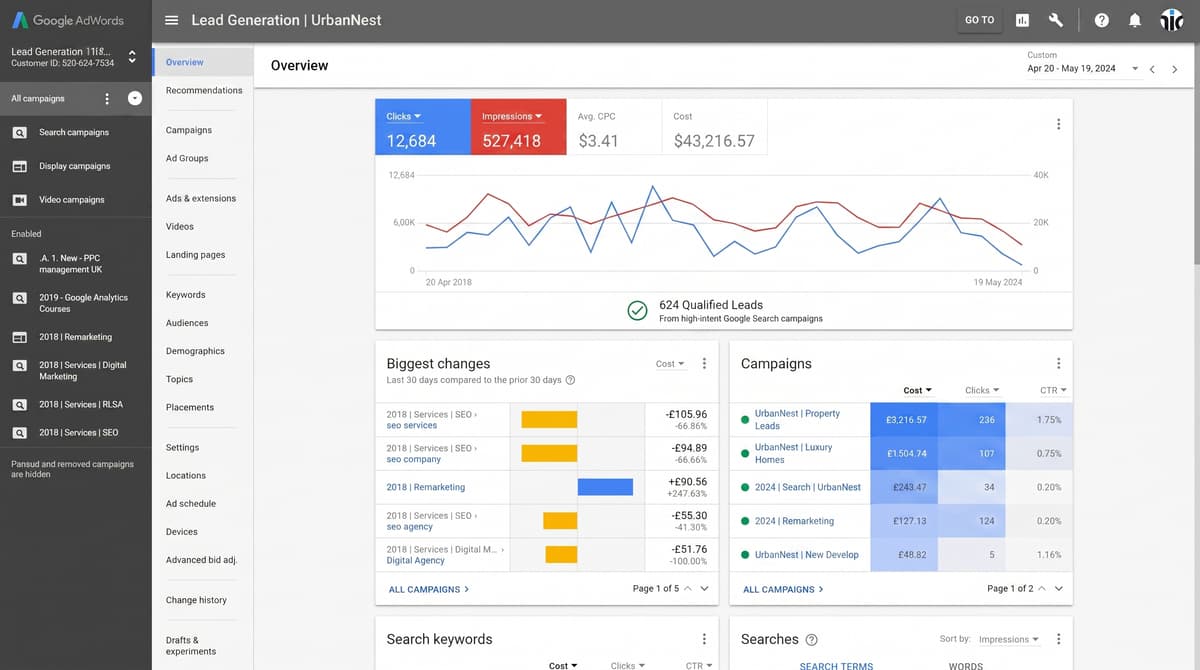Open Ad Groups page
The width and height of the screenshot is (1200, 670).
[x=187, y=158]
